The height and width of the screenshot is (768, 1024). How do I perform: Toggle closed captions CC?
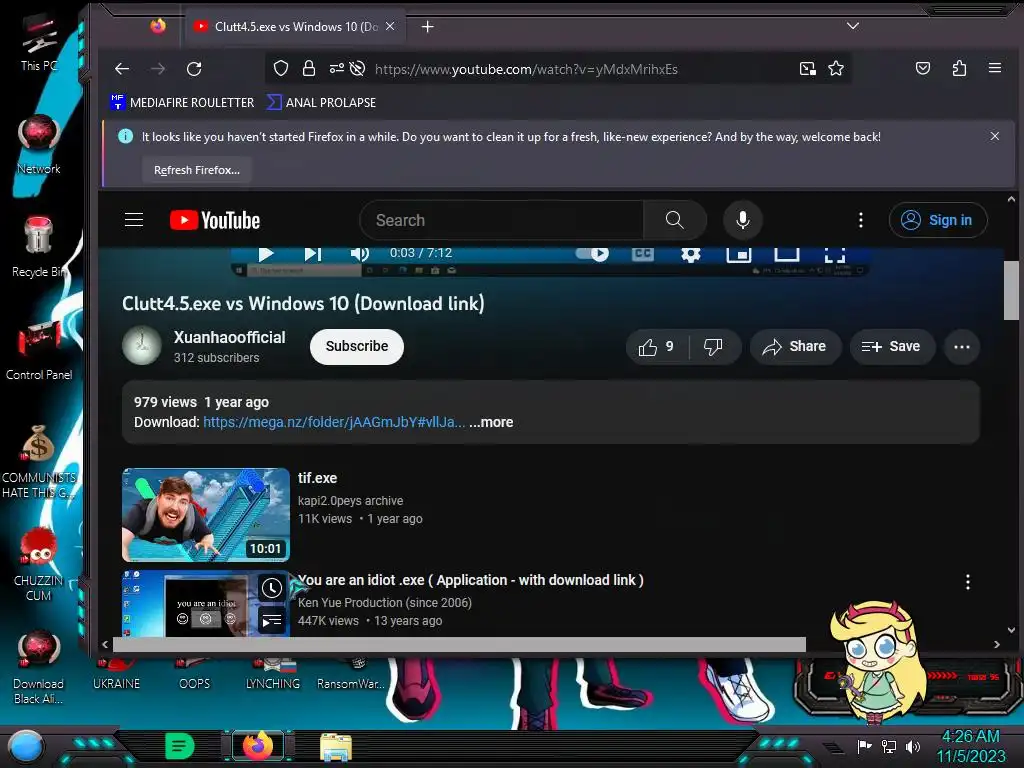tap(643, 253)
